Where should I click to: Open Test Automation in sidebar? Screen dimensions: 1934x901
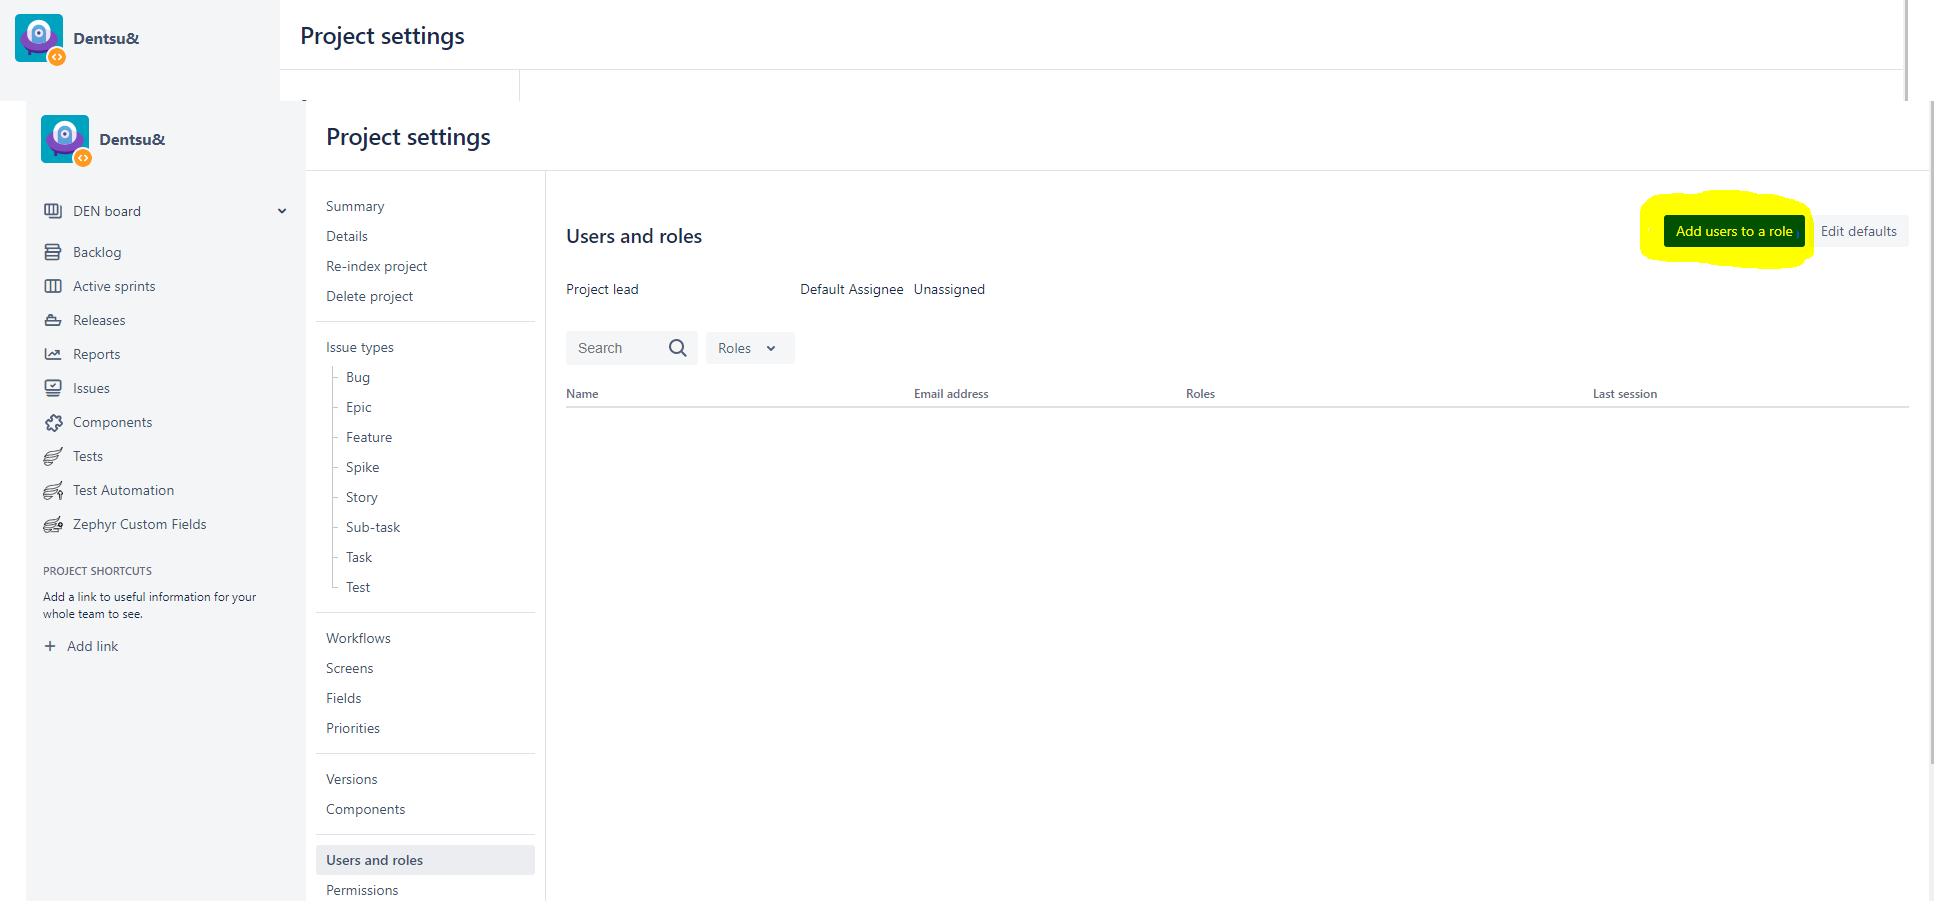click(123, 490)
